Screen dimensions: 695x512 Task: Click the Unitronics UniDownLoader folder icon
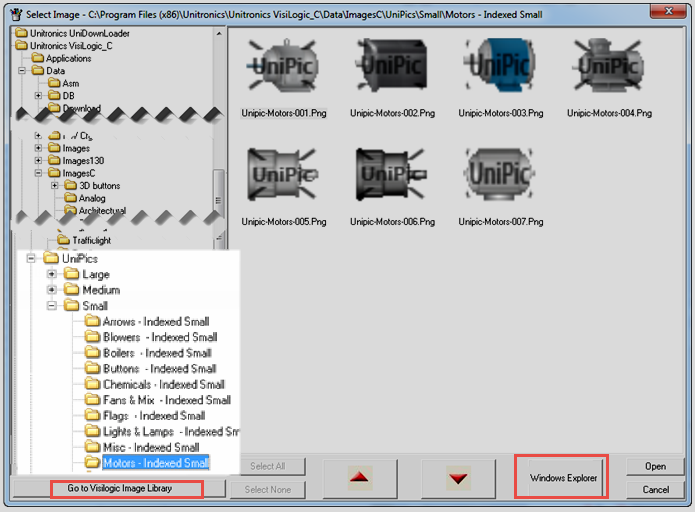(21, 33)
